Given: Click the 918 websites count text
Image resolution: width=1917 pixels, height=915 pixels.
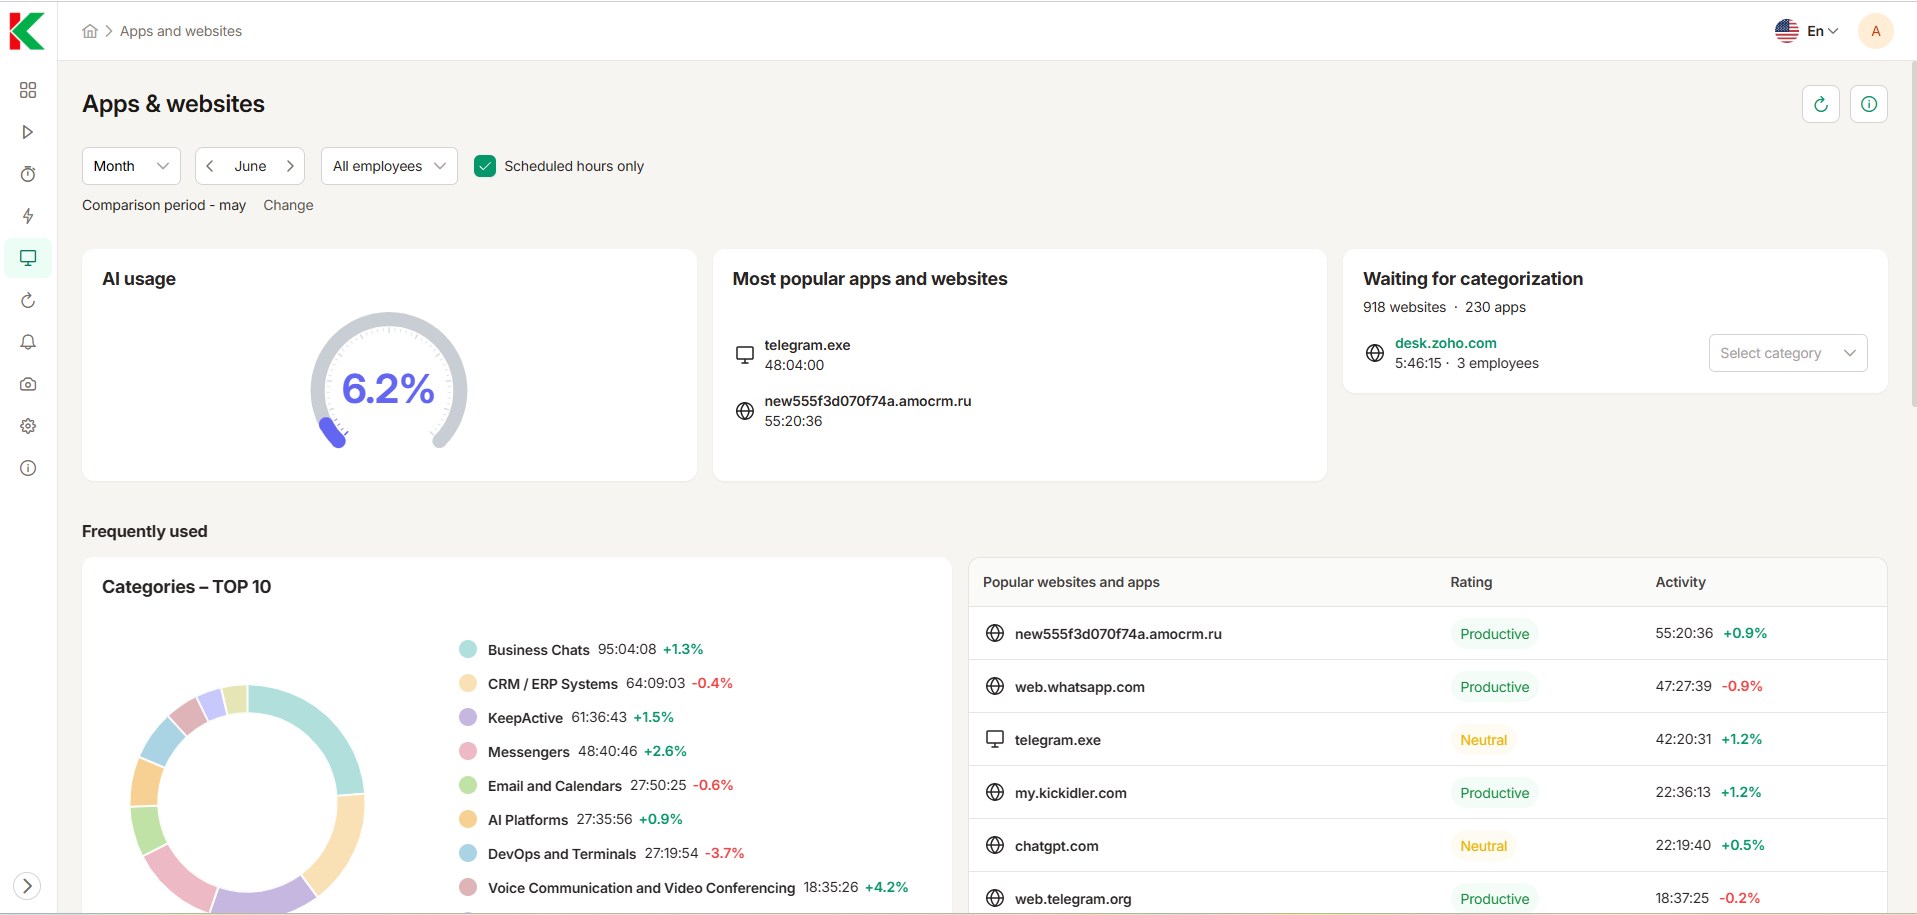Looking at the screenshot, I should 1404,307.
